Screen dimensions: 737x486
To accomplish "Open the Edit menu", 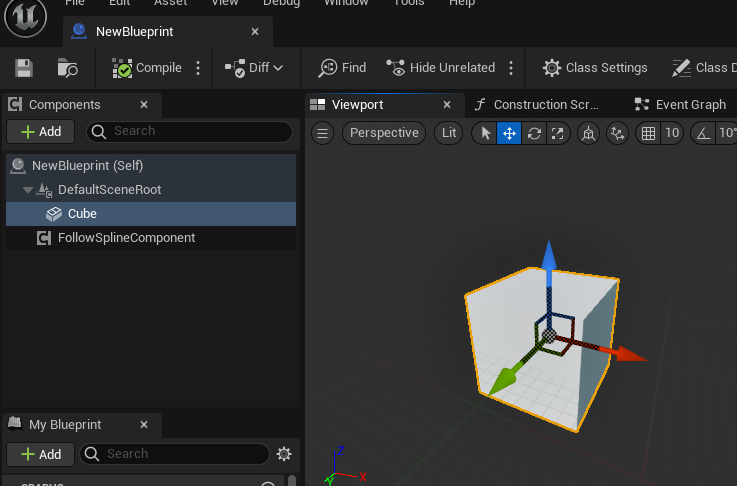I will point(119,3).
